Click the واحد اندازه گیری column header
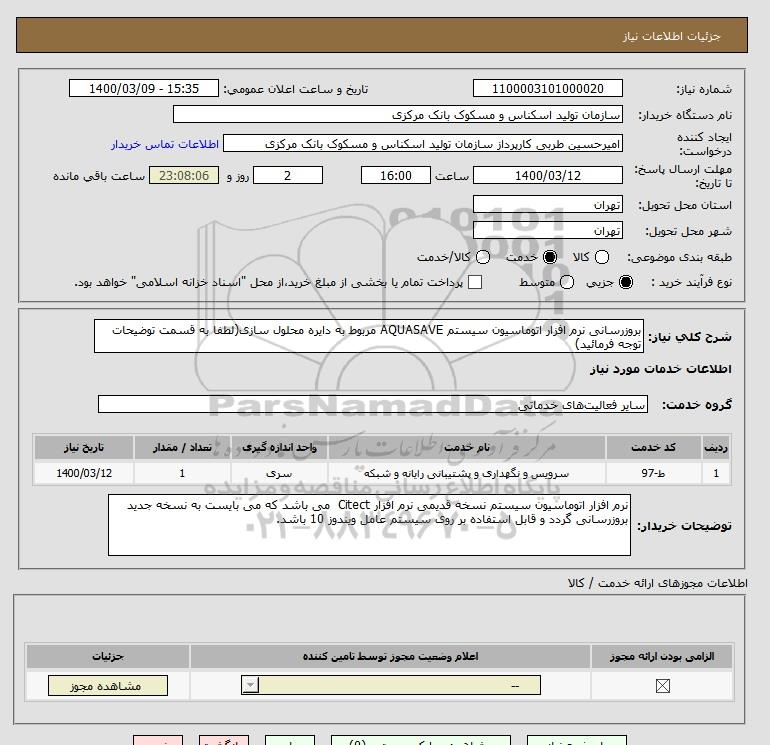The image size is (770, 745). pos(279,447)
